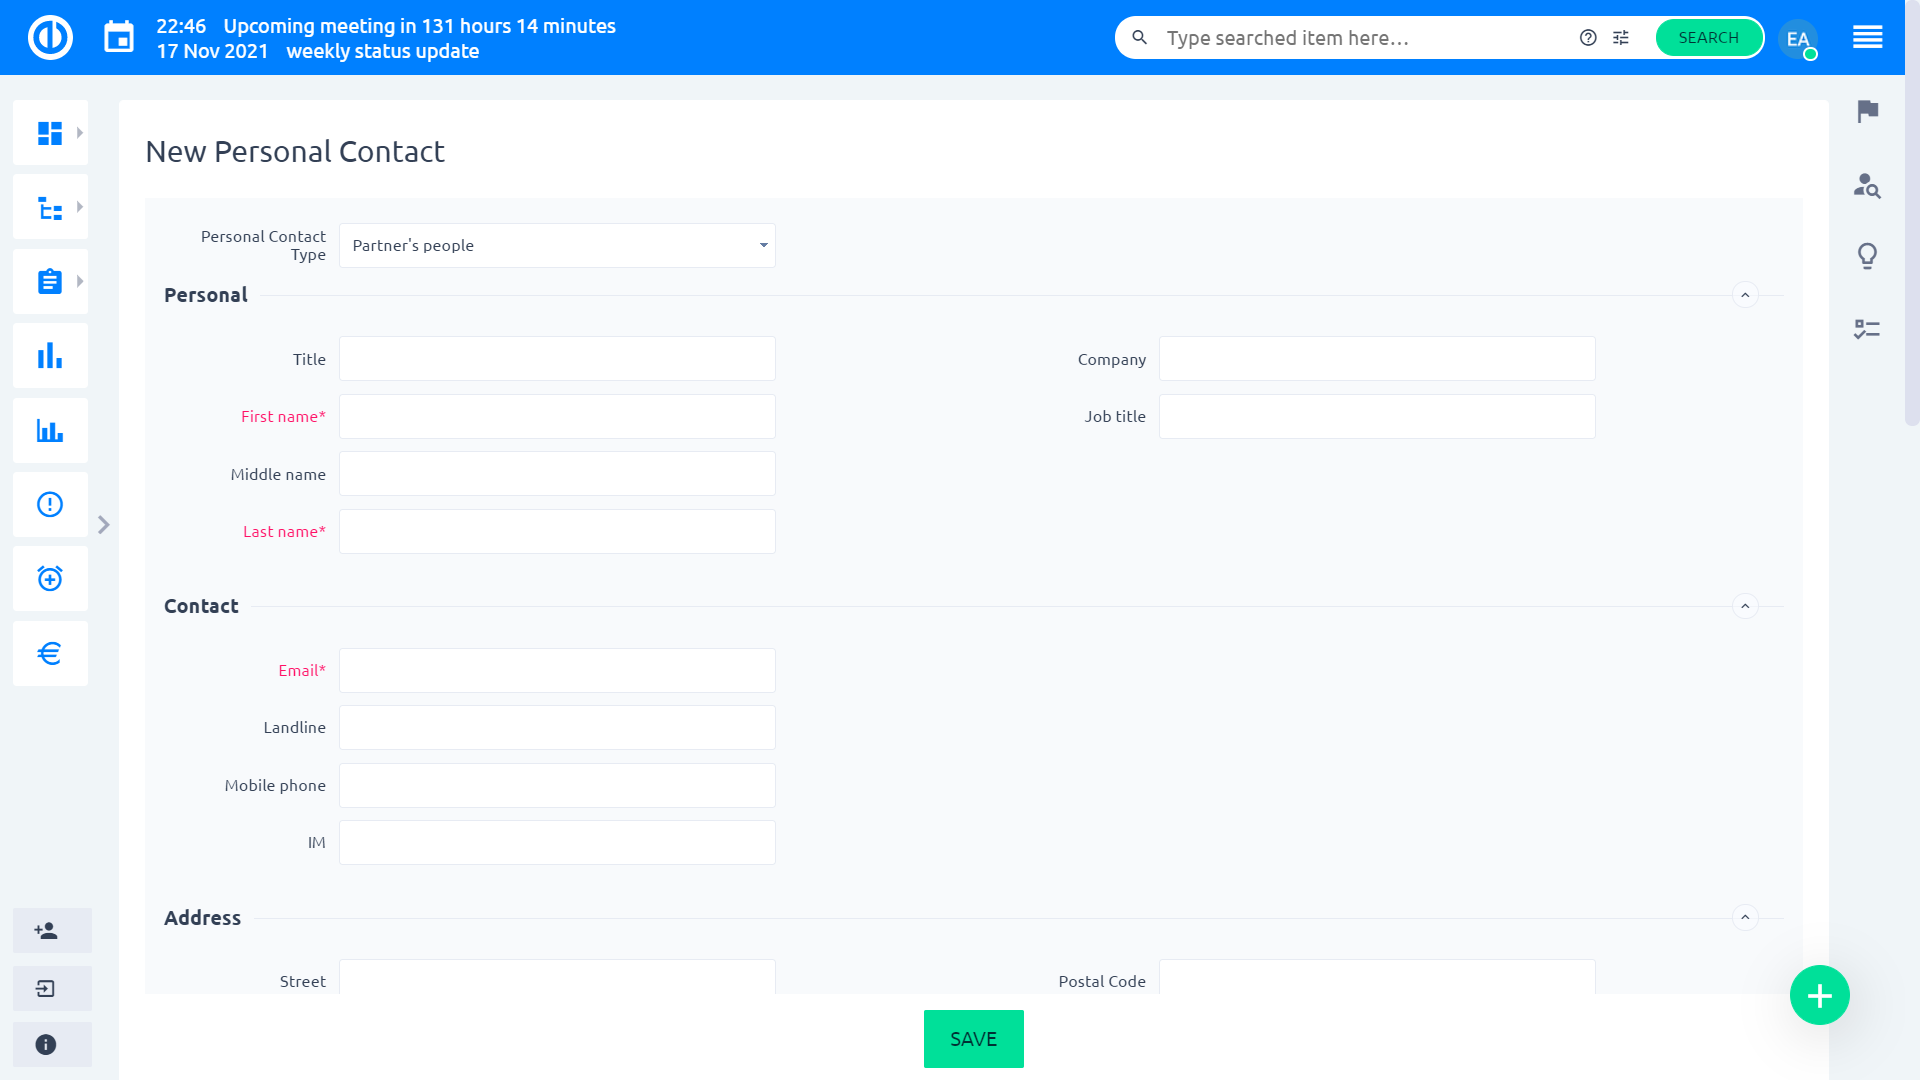
Task: Open the lightbulb ideas icon
Action: pyautogui.click(x=1867, y=256)
